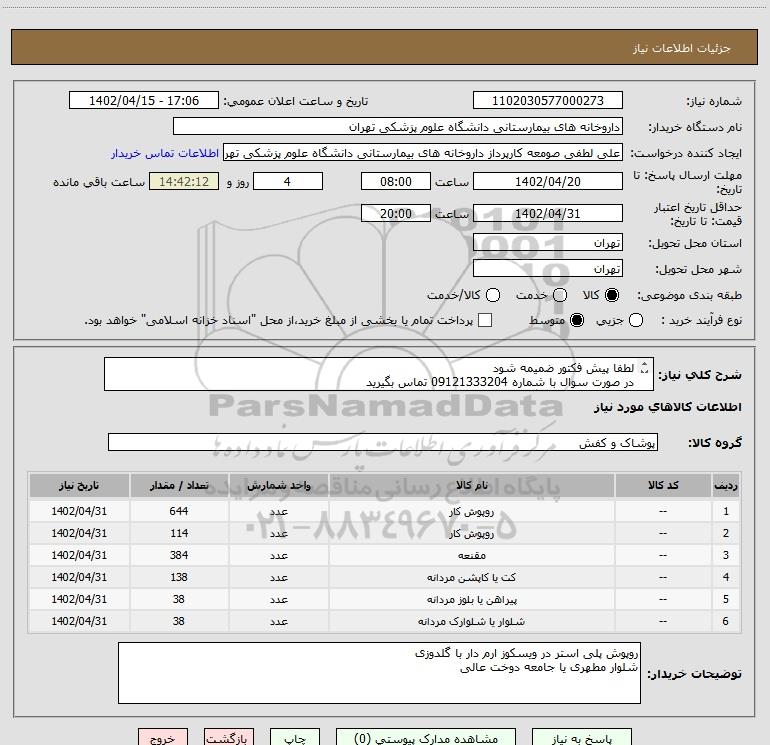Click quantity 114 cell
Viewport: 770px width, 745px height.
point(179,533)
